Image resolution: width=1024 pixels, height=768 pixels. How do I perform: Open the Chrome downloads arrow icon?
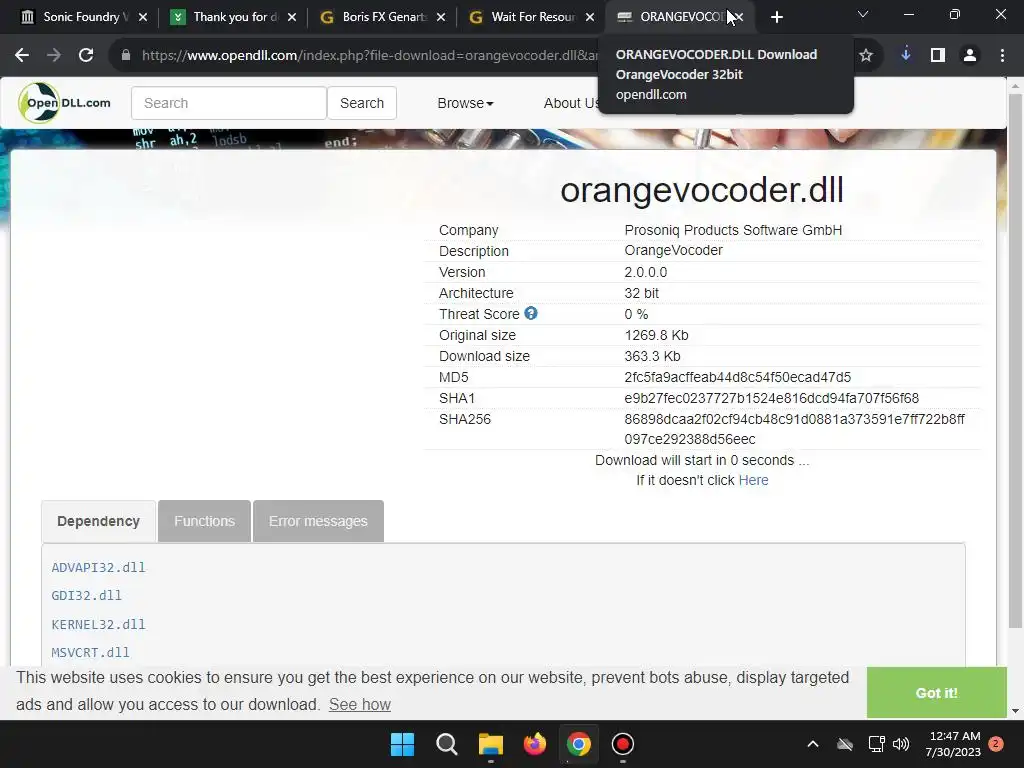[906, 55]
